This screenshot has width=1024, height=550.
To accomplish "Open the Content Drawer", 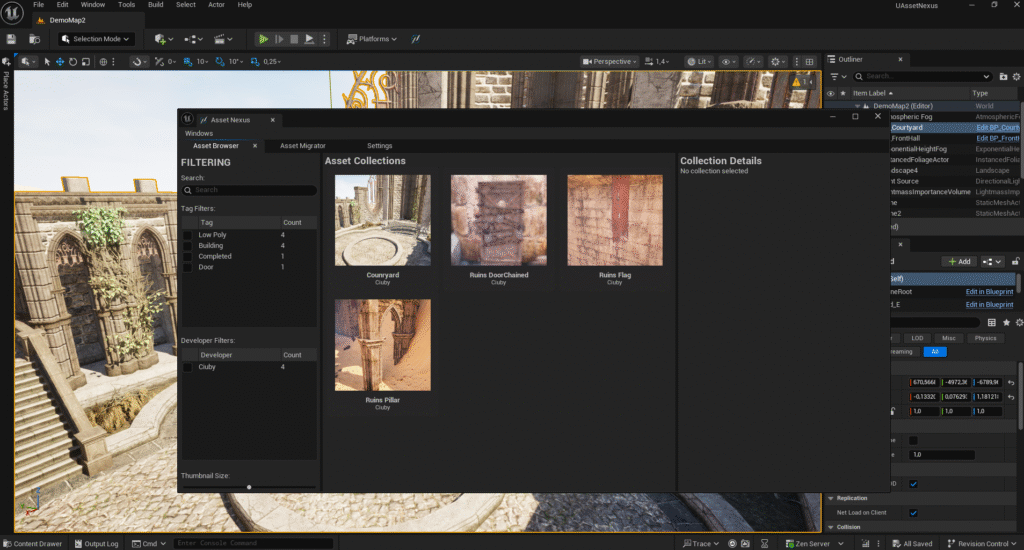I will tap(32, 544).
